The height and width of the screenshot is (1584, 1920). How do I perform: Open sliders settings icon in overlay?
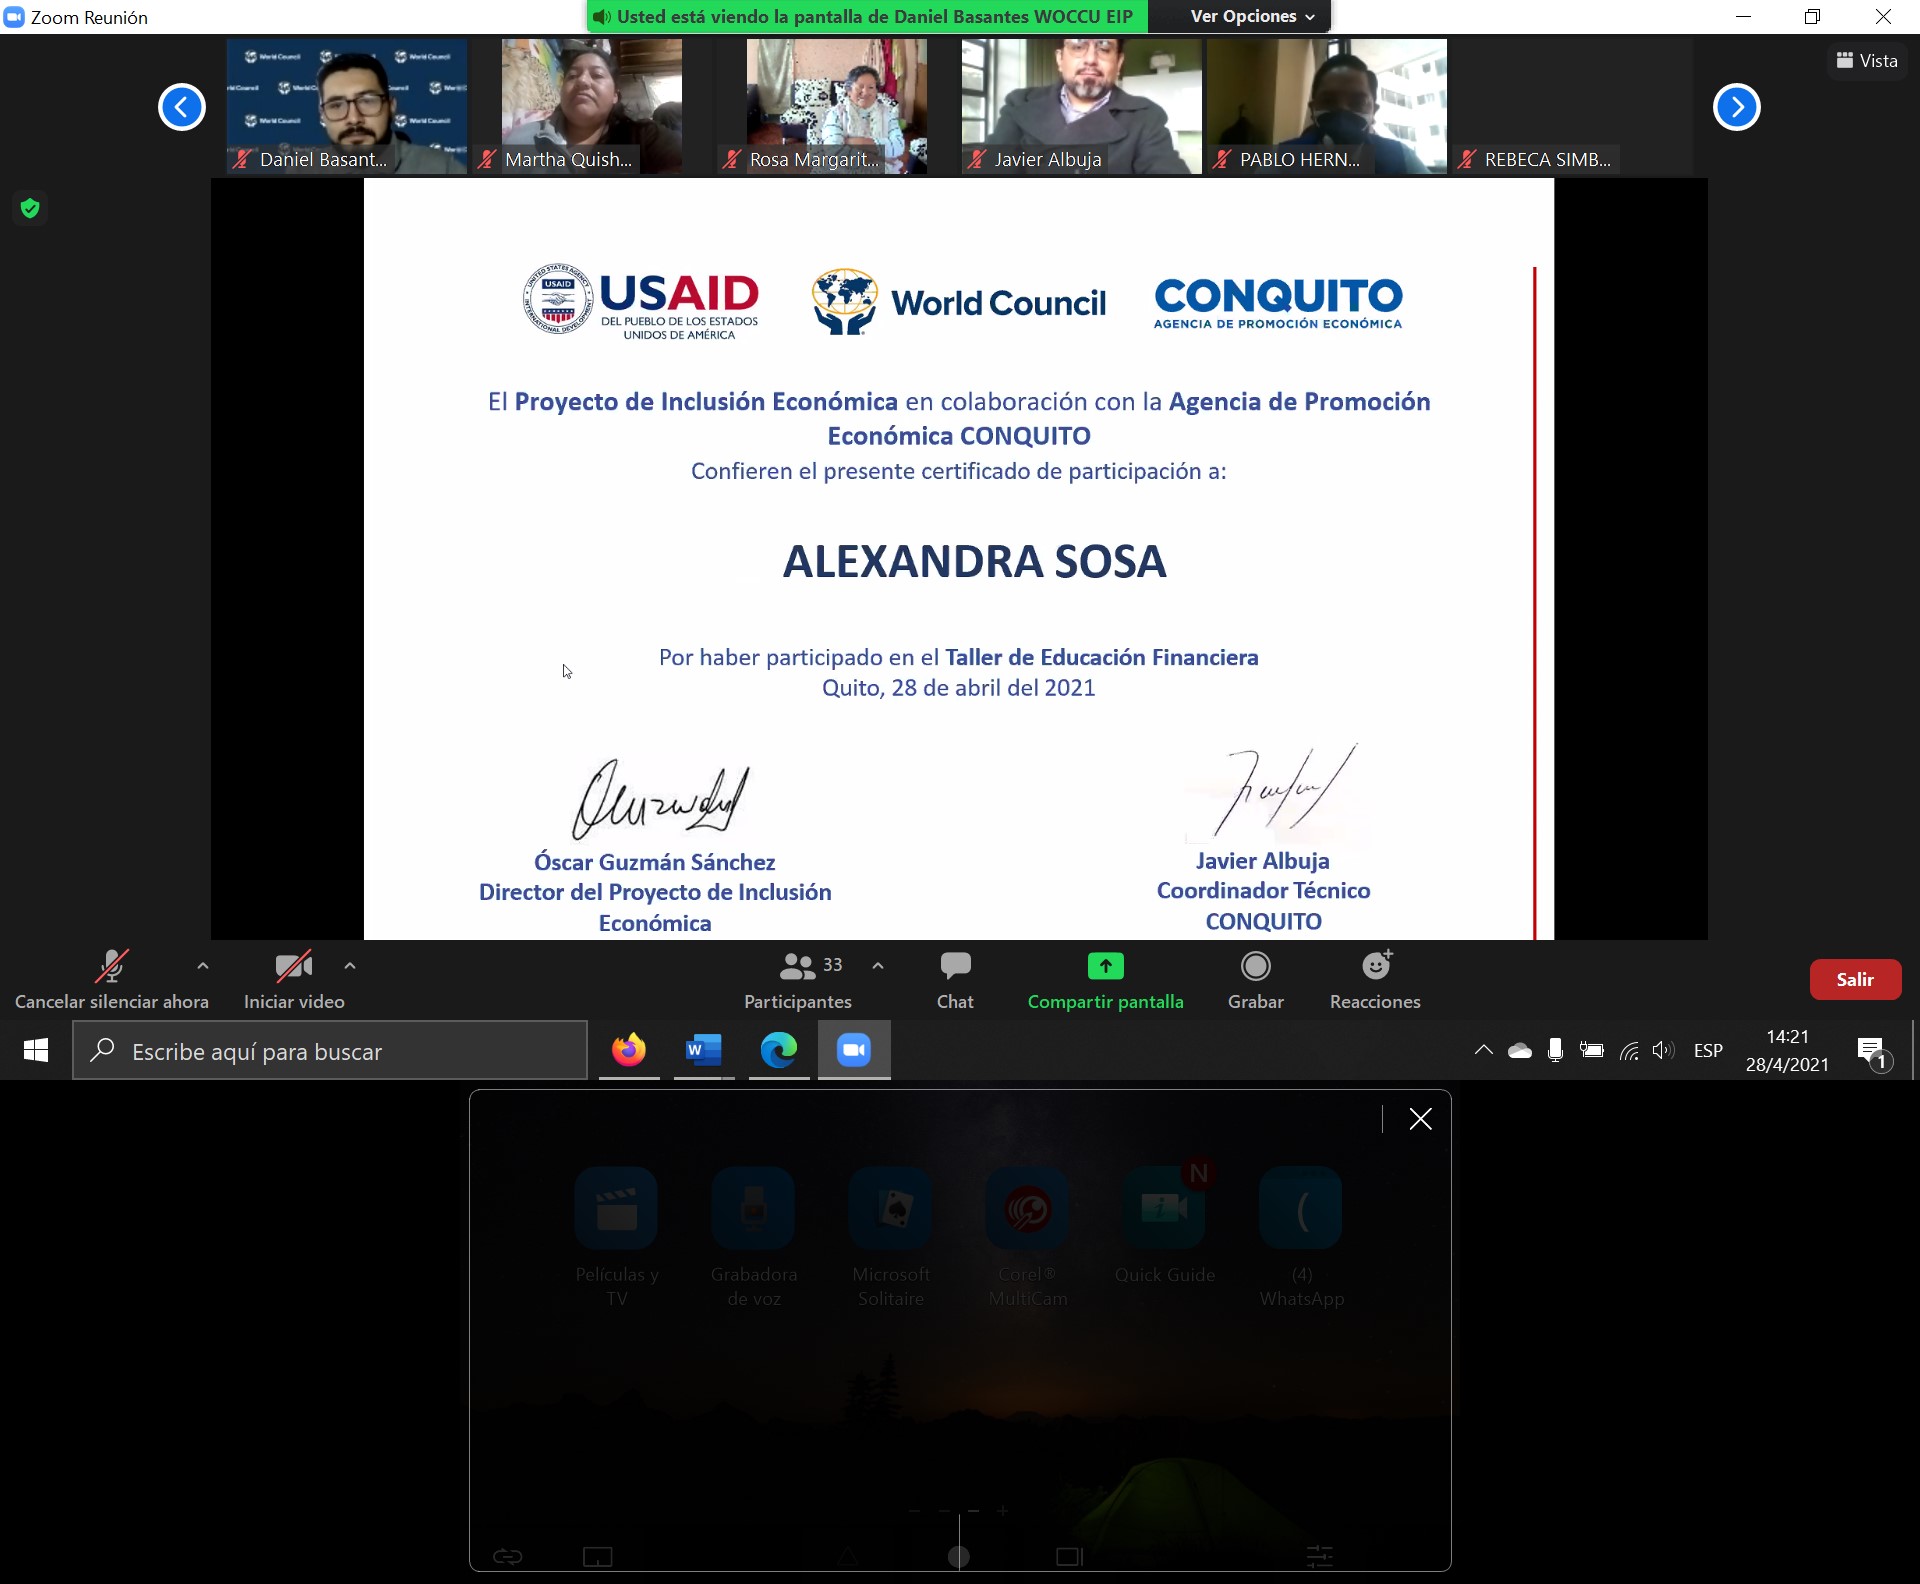click(x=1320, y=1556)
